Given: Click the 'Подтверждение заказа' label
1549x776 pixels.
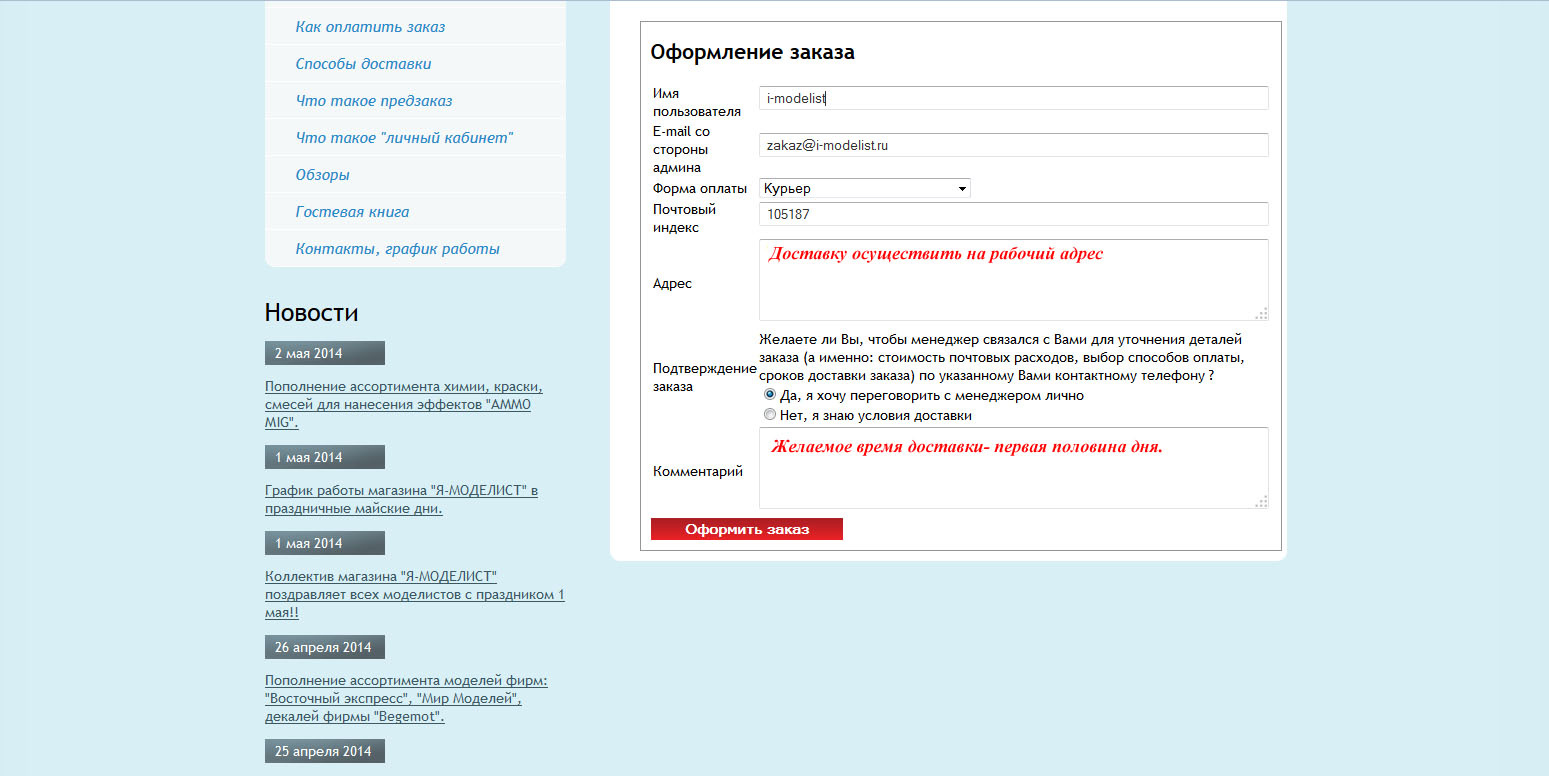Looking at the screenshot, I should point(704,377).
